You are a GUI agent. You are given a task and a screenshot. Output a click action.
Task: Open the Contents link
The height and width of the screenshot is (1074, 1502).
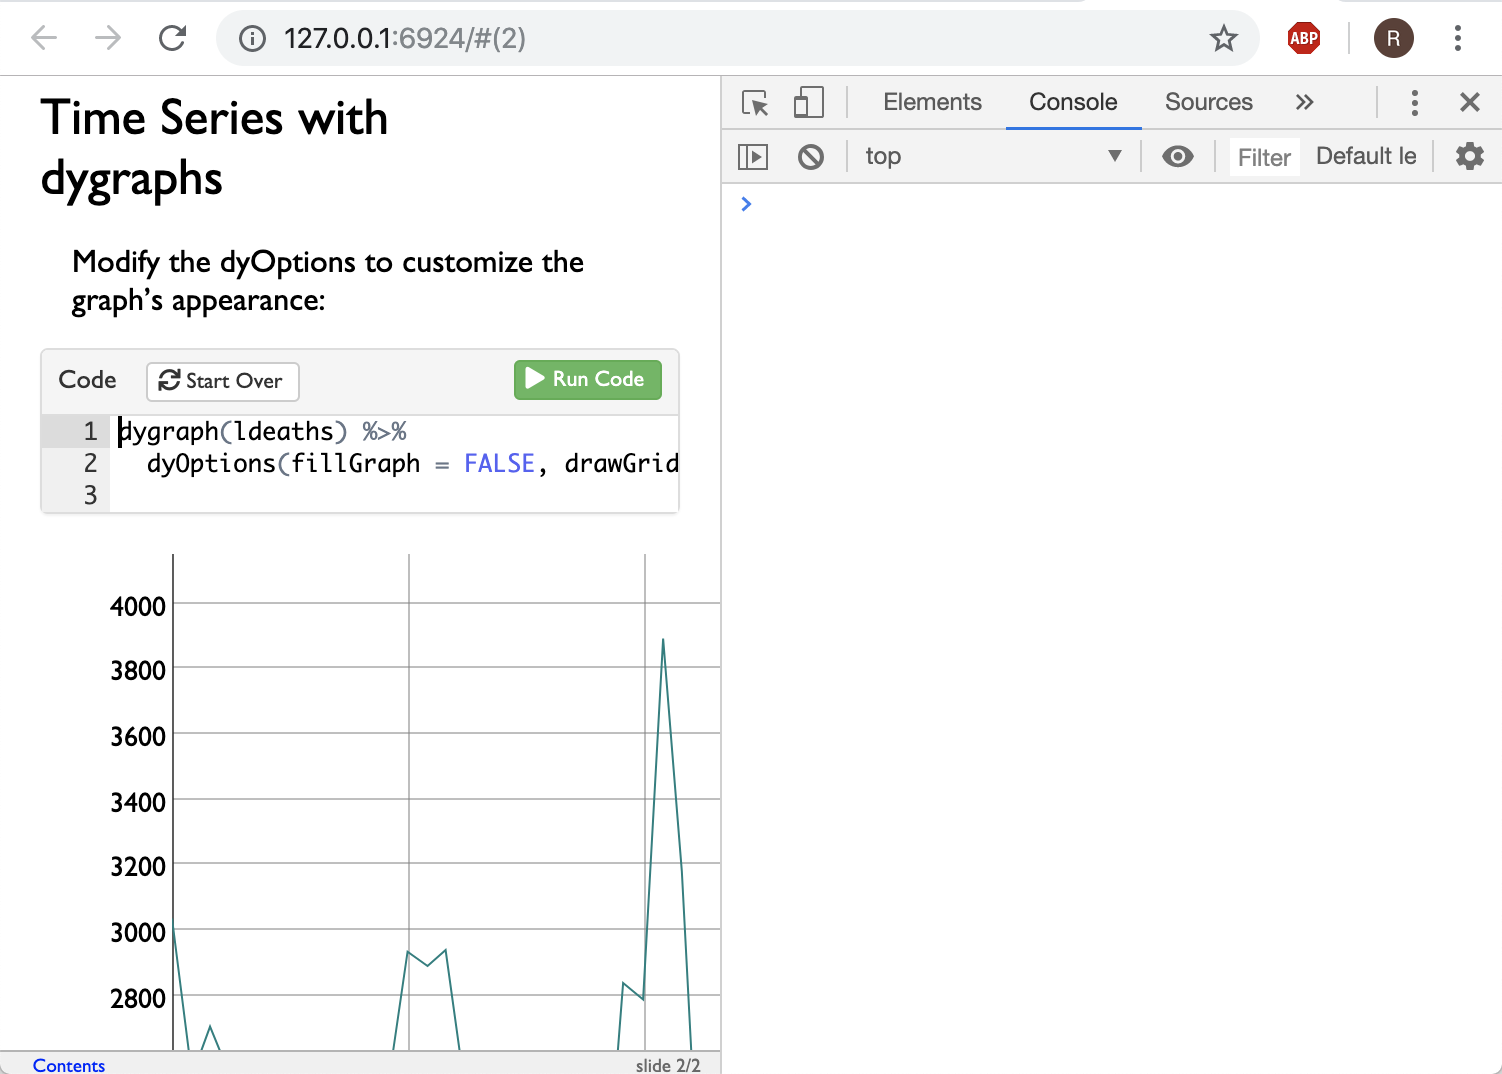(x=68, y=1065)
